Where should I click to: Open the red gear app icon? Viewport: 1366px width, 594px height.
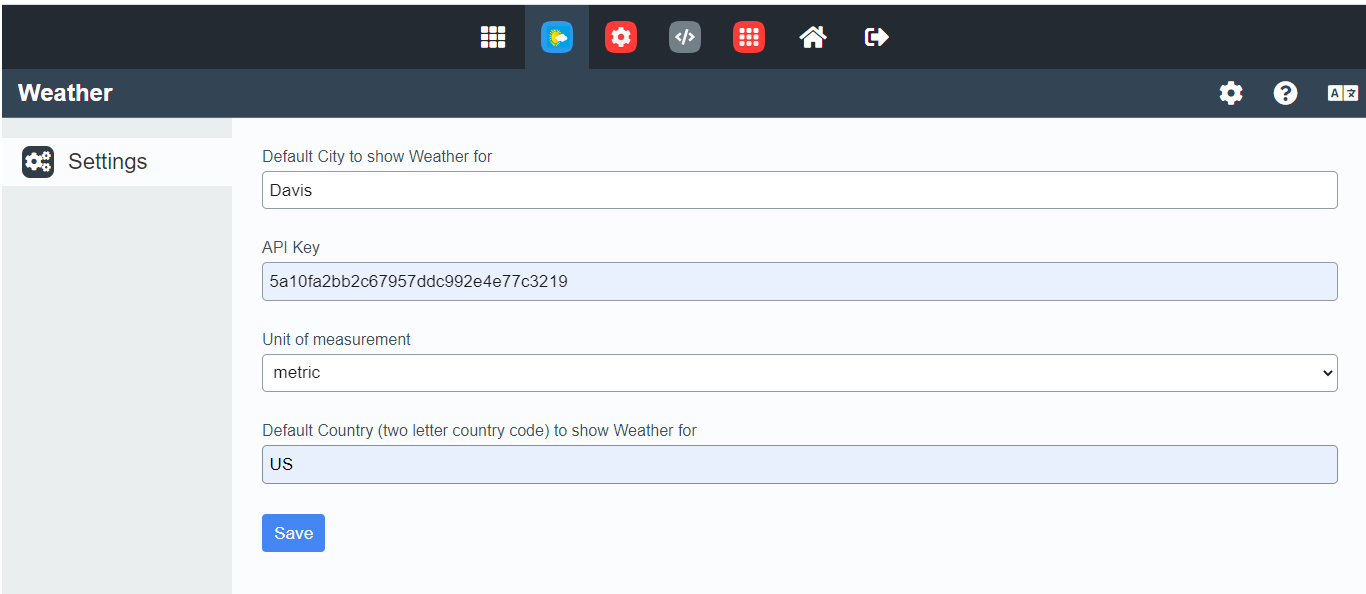tap(621, 37)
